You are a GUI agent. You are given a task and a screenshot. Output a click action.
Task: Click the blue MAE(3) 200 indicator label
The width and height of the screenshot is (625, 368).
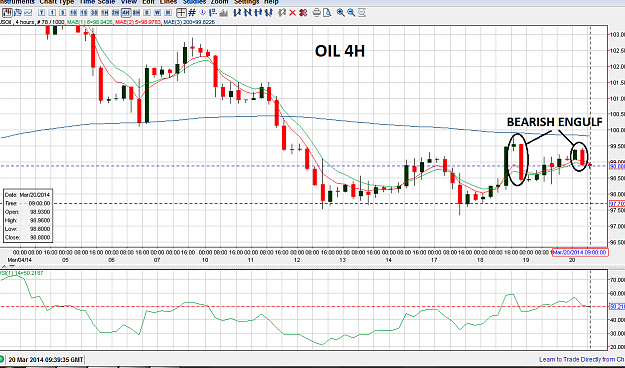click(x=189, y=22)
